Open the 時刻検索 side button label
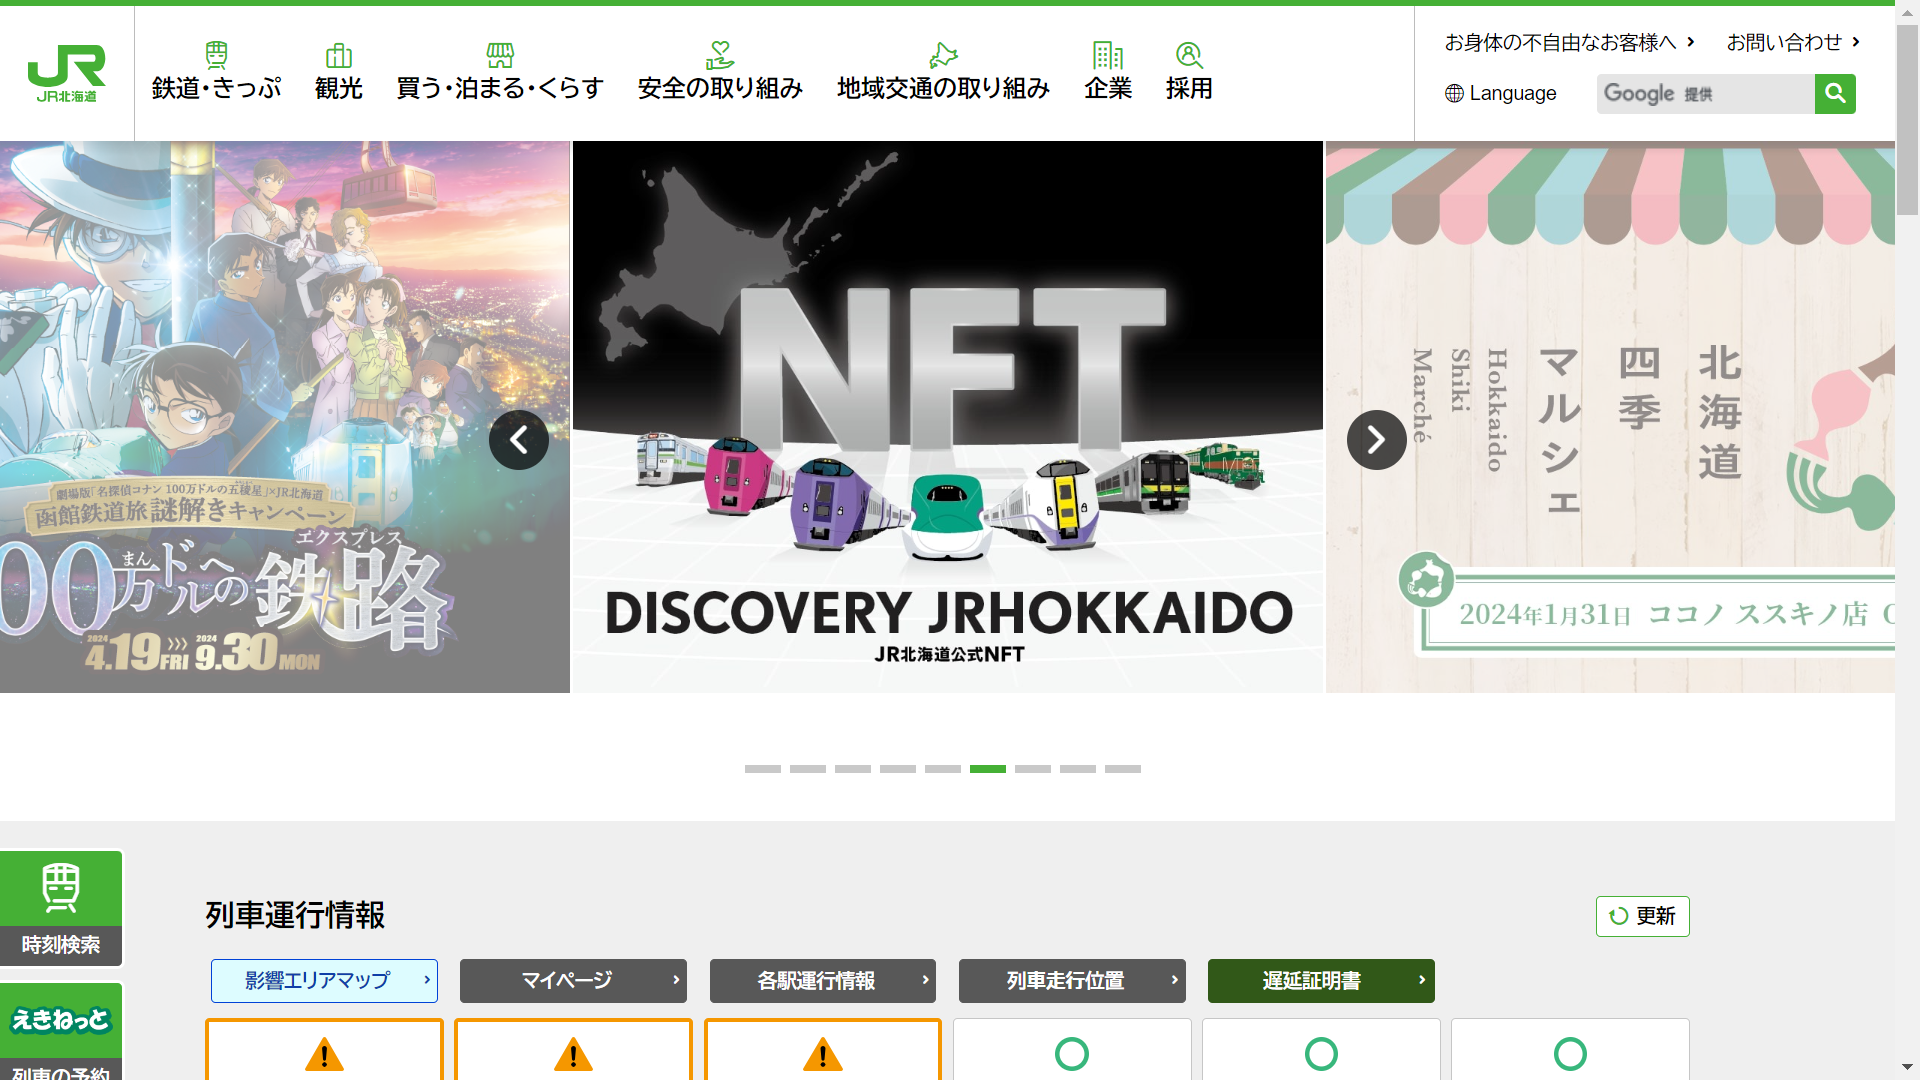The height and width of the screenshot is (1080, 1920). [61, 945]
